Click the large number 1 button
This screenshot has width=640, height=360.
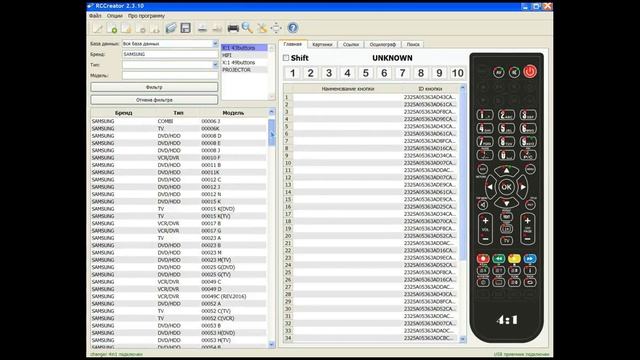coord(292,73)
